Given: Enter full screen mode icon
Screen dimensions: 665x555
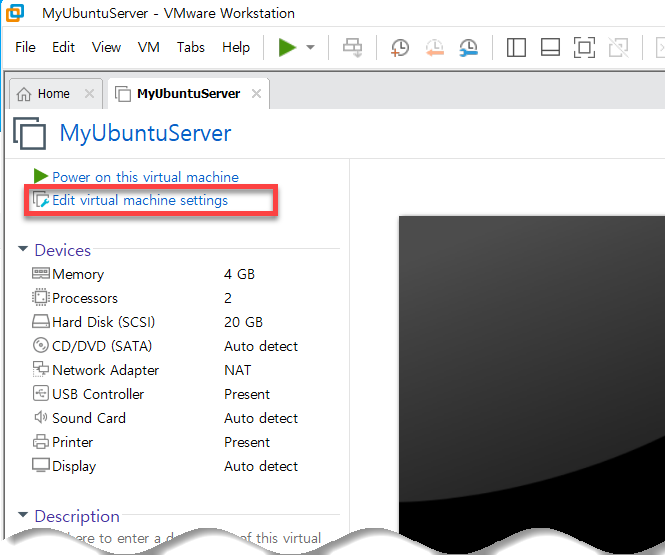Looking at the screenshot, I should [x=584, y=47].
